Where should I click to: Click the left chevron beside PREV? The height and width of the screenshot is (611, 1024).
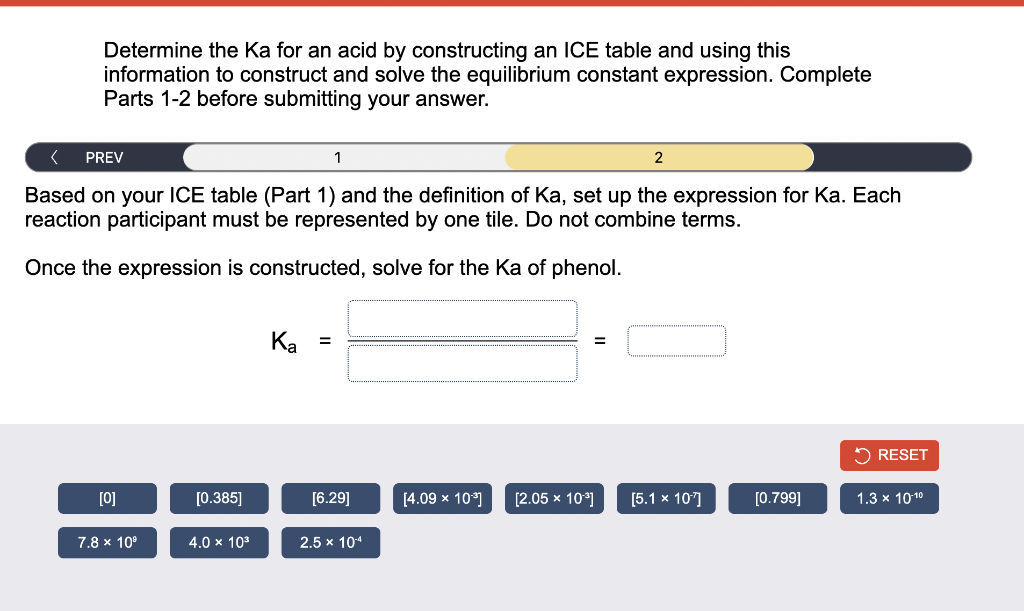pyautogui.click(x=53, y=157)
